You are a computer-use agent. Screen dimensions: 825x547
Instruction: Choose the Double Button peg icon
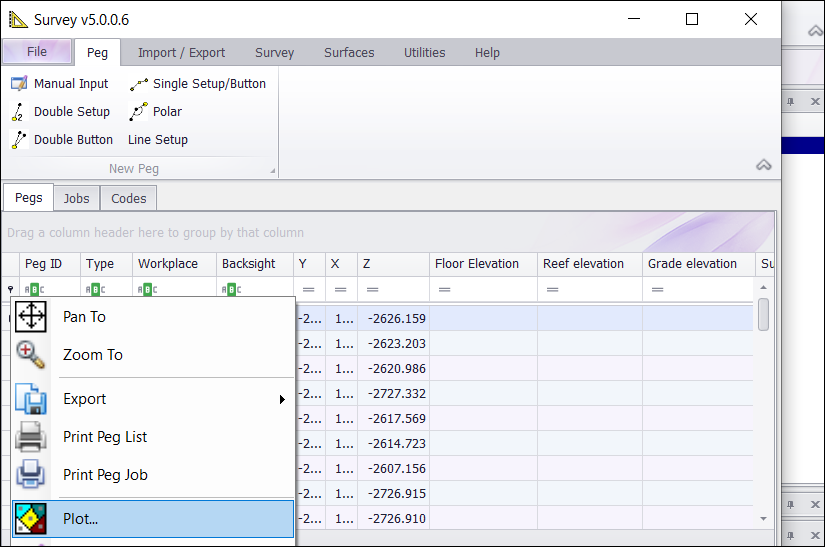click(18, 140)
